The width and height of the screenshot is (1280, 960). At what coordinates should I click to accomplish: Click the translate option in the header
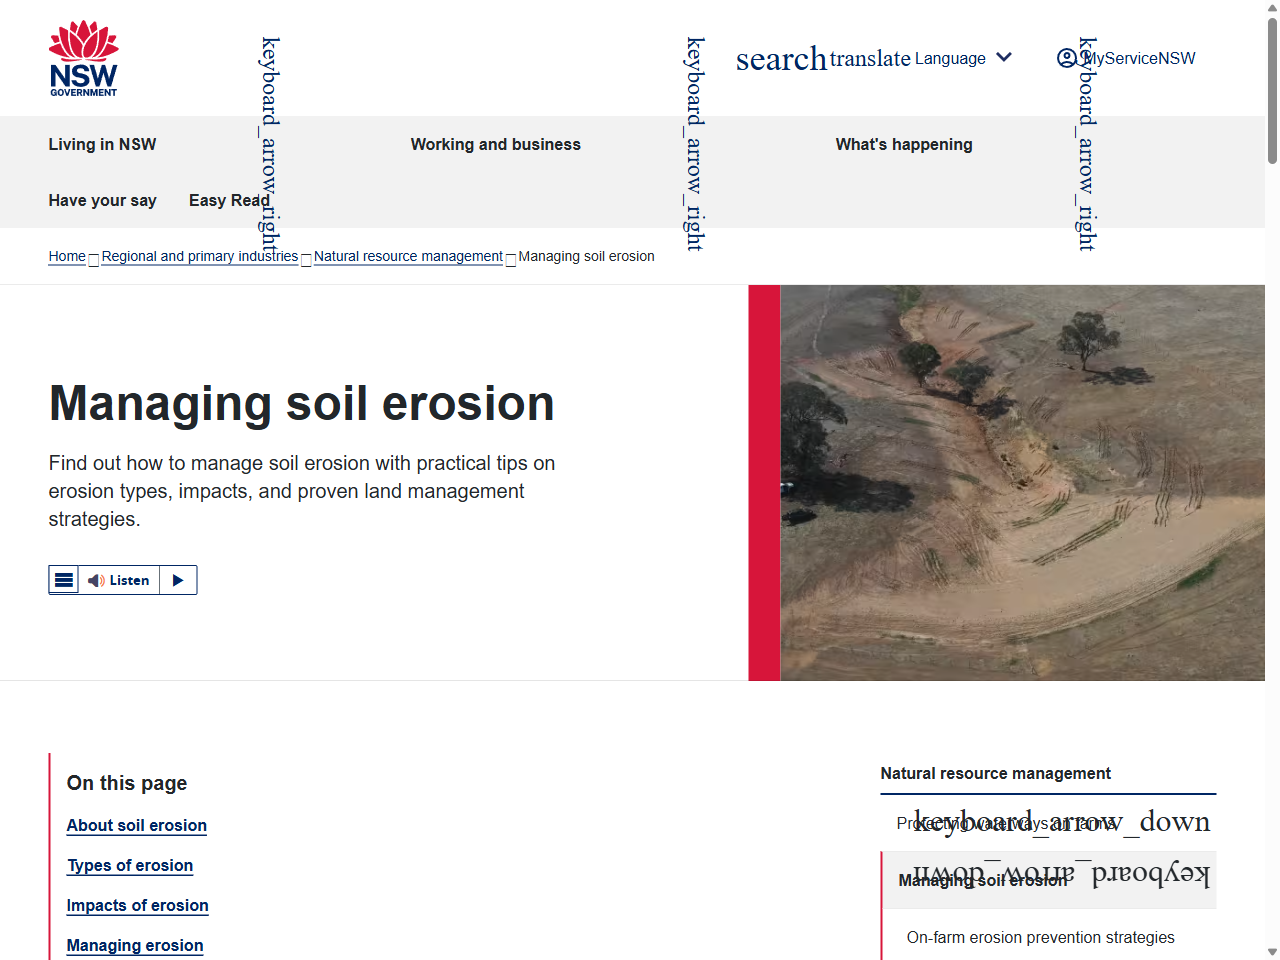pyautogui.click(x=868, y=59)
